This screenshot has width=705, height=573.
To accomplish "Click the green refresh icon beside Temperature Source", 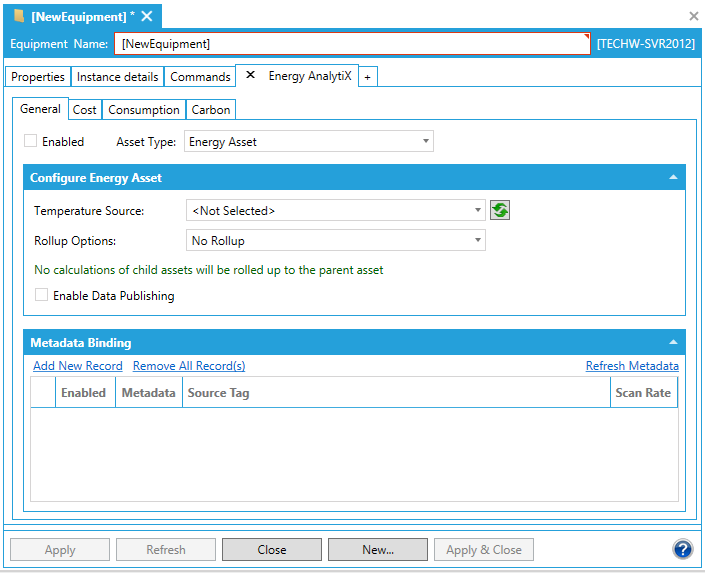I will [500, 211].
